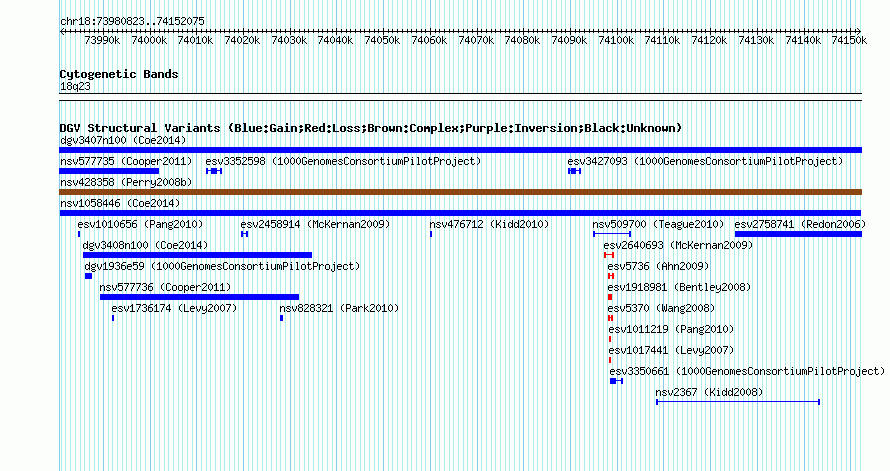Select the nsv577736 (Cooper2011) blue bar
The width and height of the screenshot is (890, 471).
(x=199, y=297)
